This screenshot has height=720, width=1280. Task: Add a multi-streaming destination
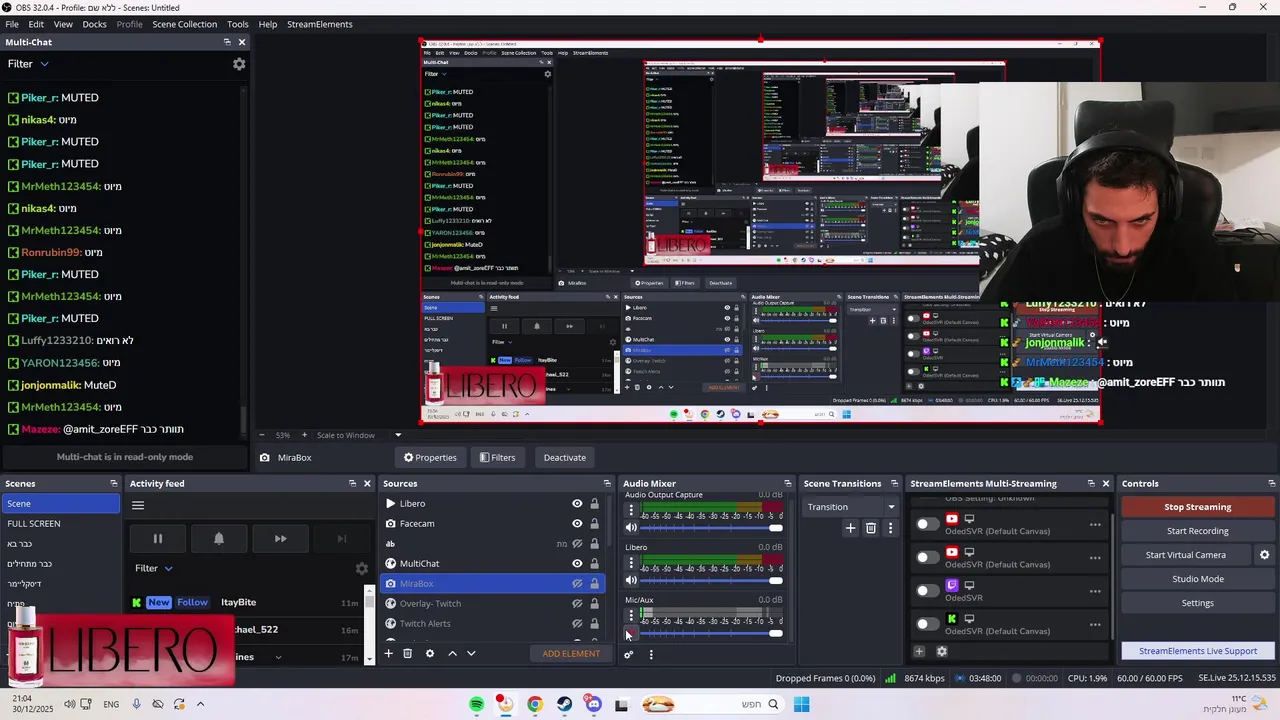point(919,652)
